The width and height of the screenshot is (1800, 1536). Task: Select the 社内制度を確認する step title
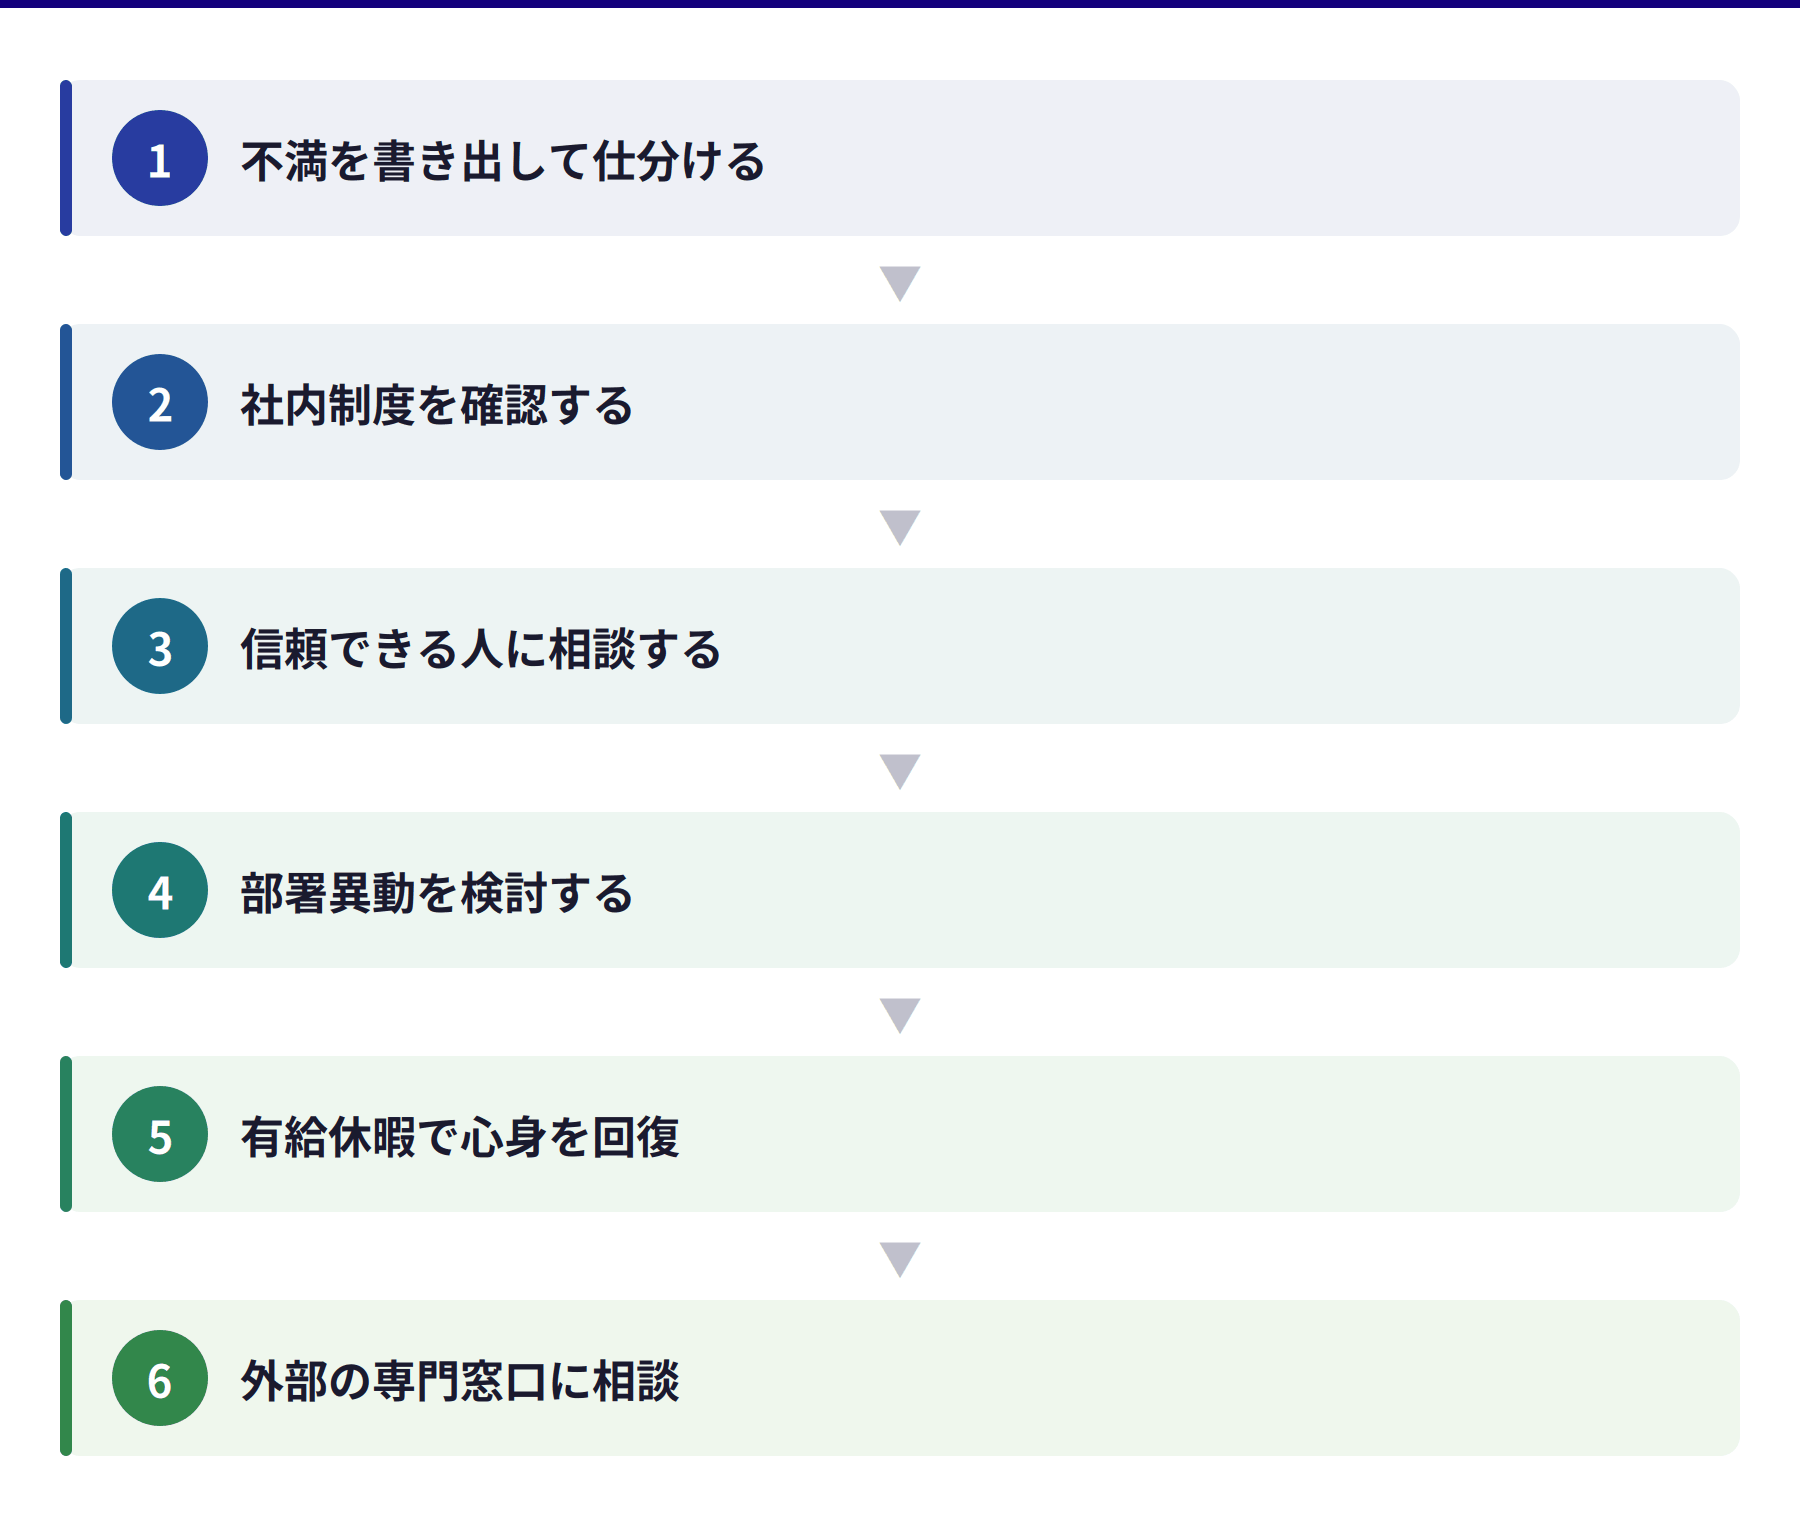(437, 405)
